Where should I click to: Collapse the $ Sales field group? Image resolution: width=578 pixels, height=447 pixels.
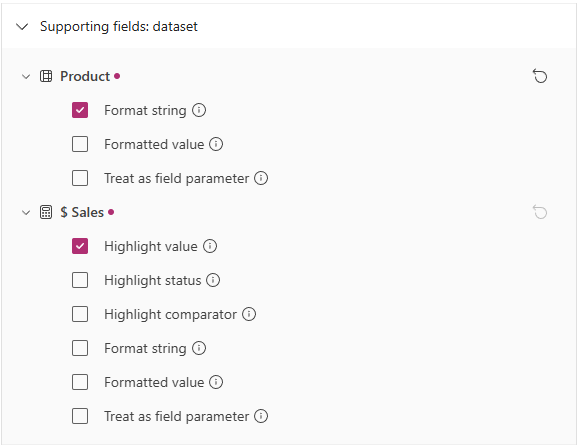pos(26,213)
